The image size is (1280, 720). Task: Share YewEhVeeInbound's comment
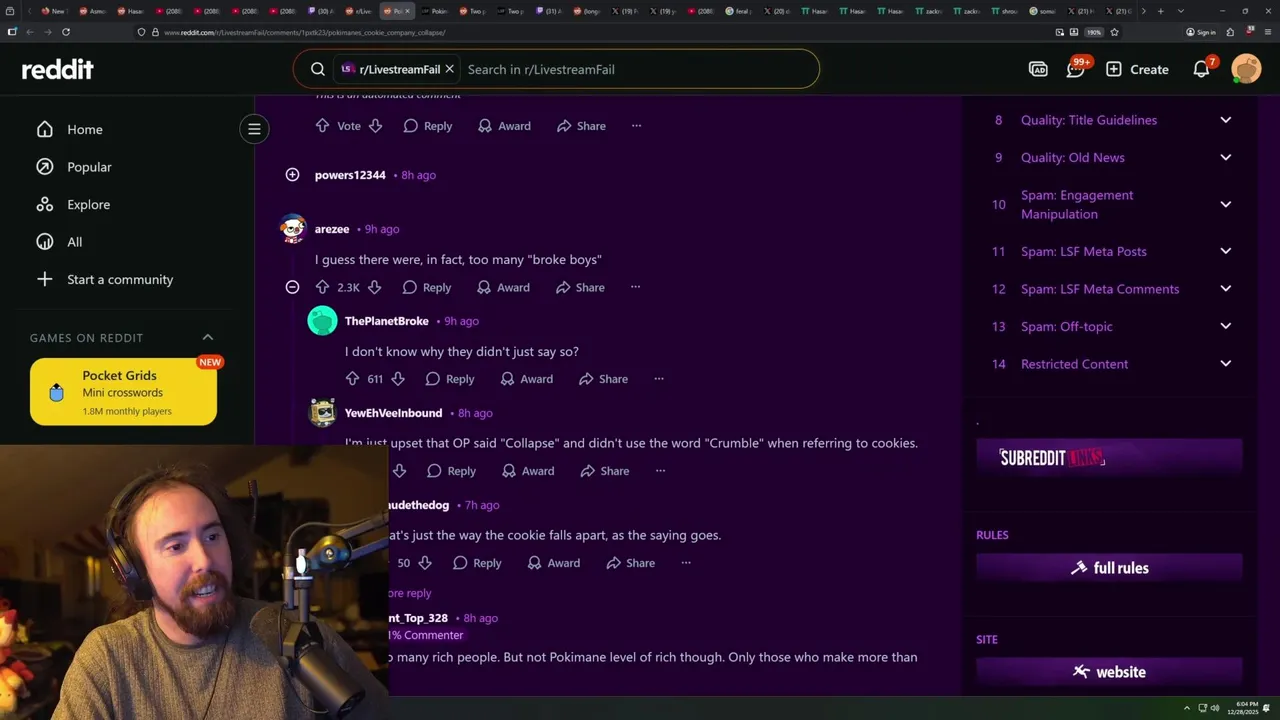click(604, 471)
